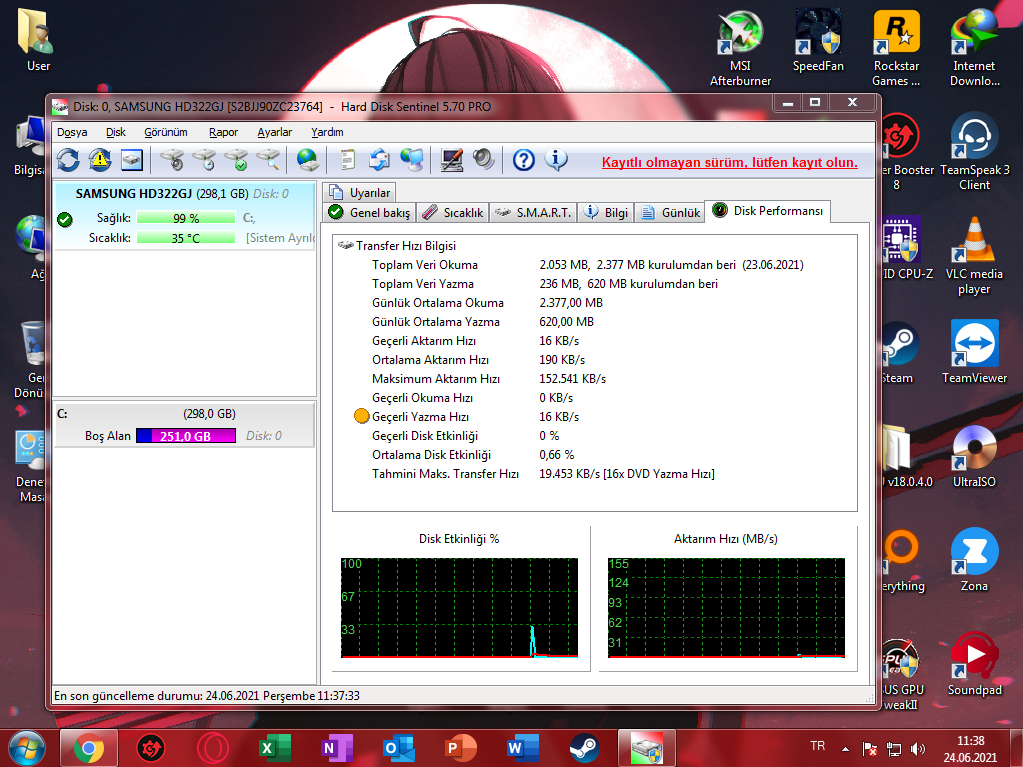Click the orange Geçerli Yazma Hızı indicator
The image size is (1023, 767).
361,416
